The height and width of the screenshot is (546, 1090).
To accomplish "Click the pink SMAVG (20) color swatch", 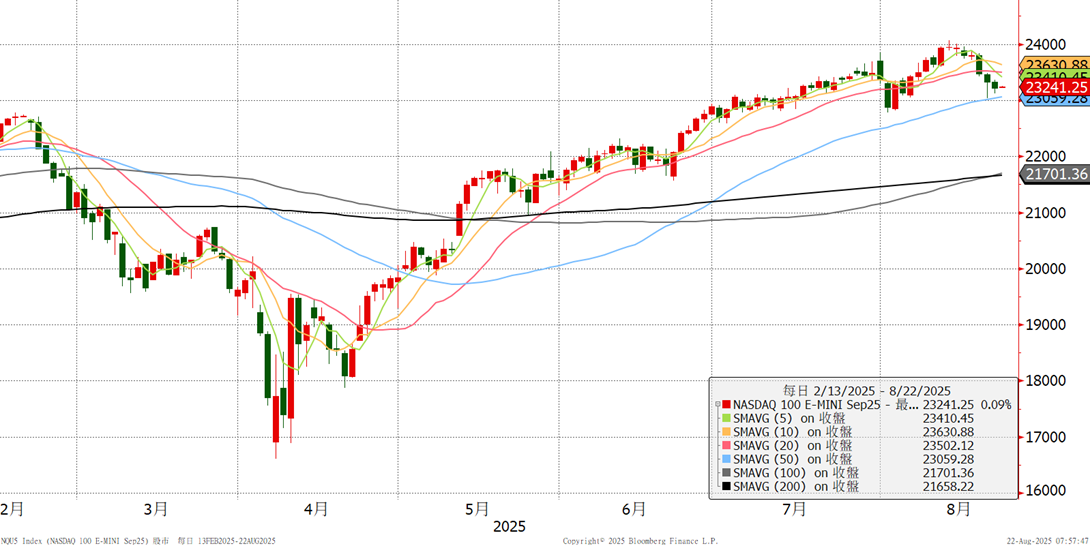I will point(726,445).
